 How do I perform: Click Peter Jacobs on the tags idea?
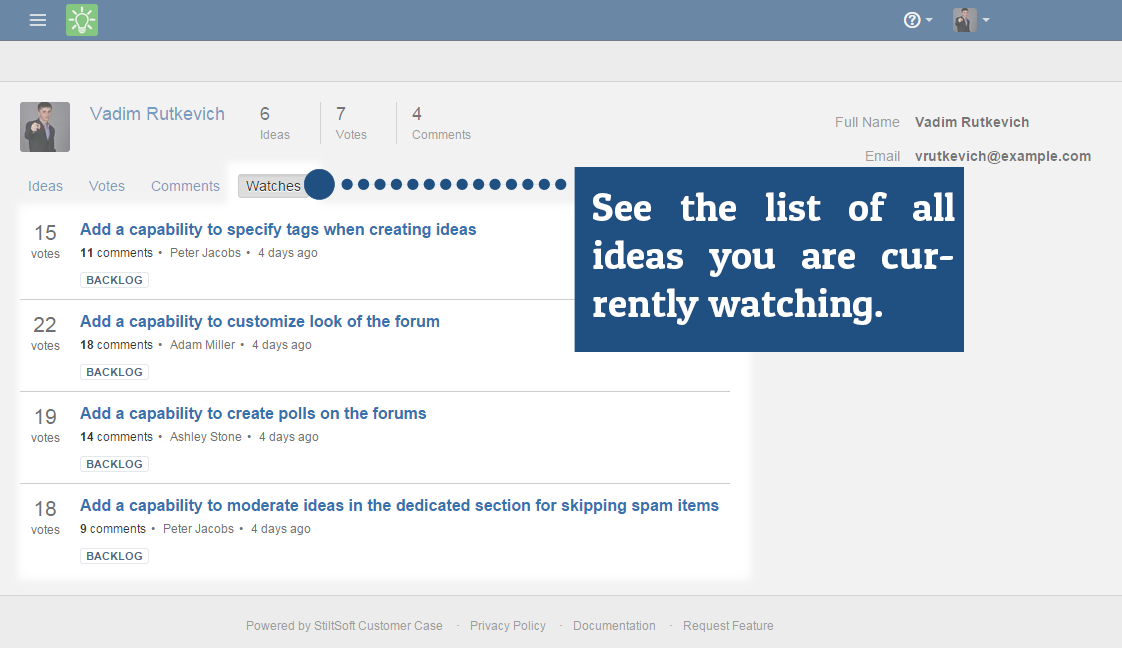click(205, 252)
